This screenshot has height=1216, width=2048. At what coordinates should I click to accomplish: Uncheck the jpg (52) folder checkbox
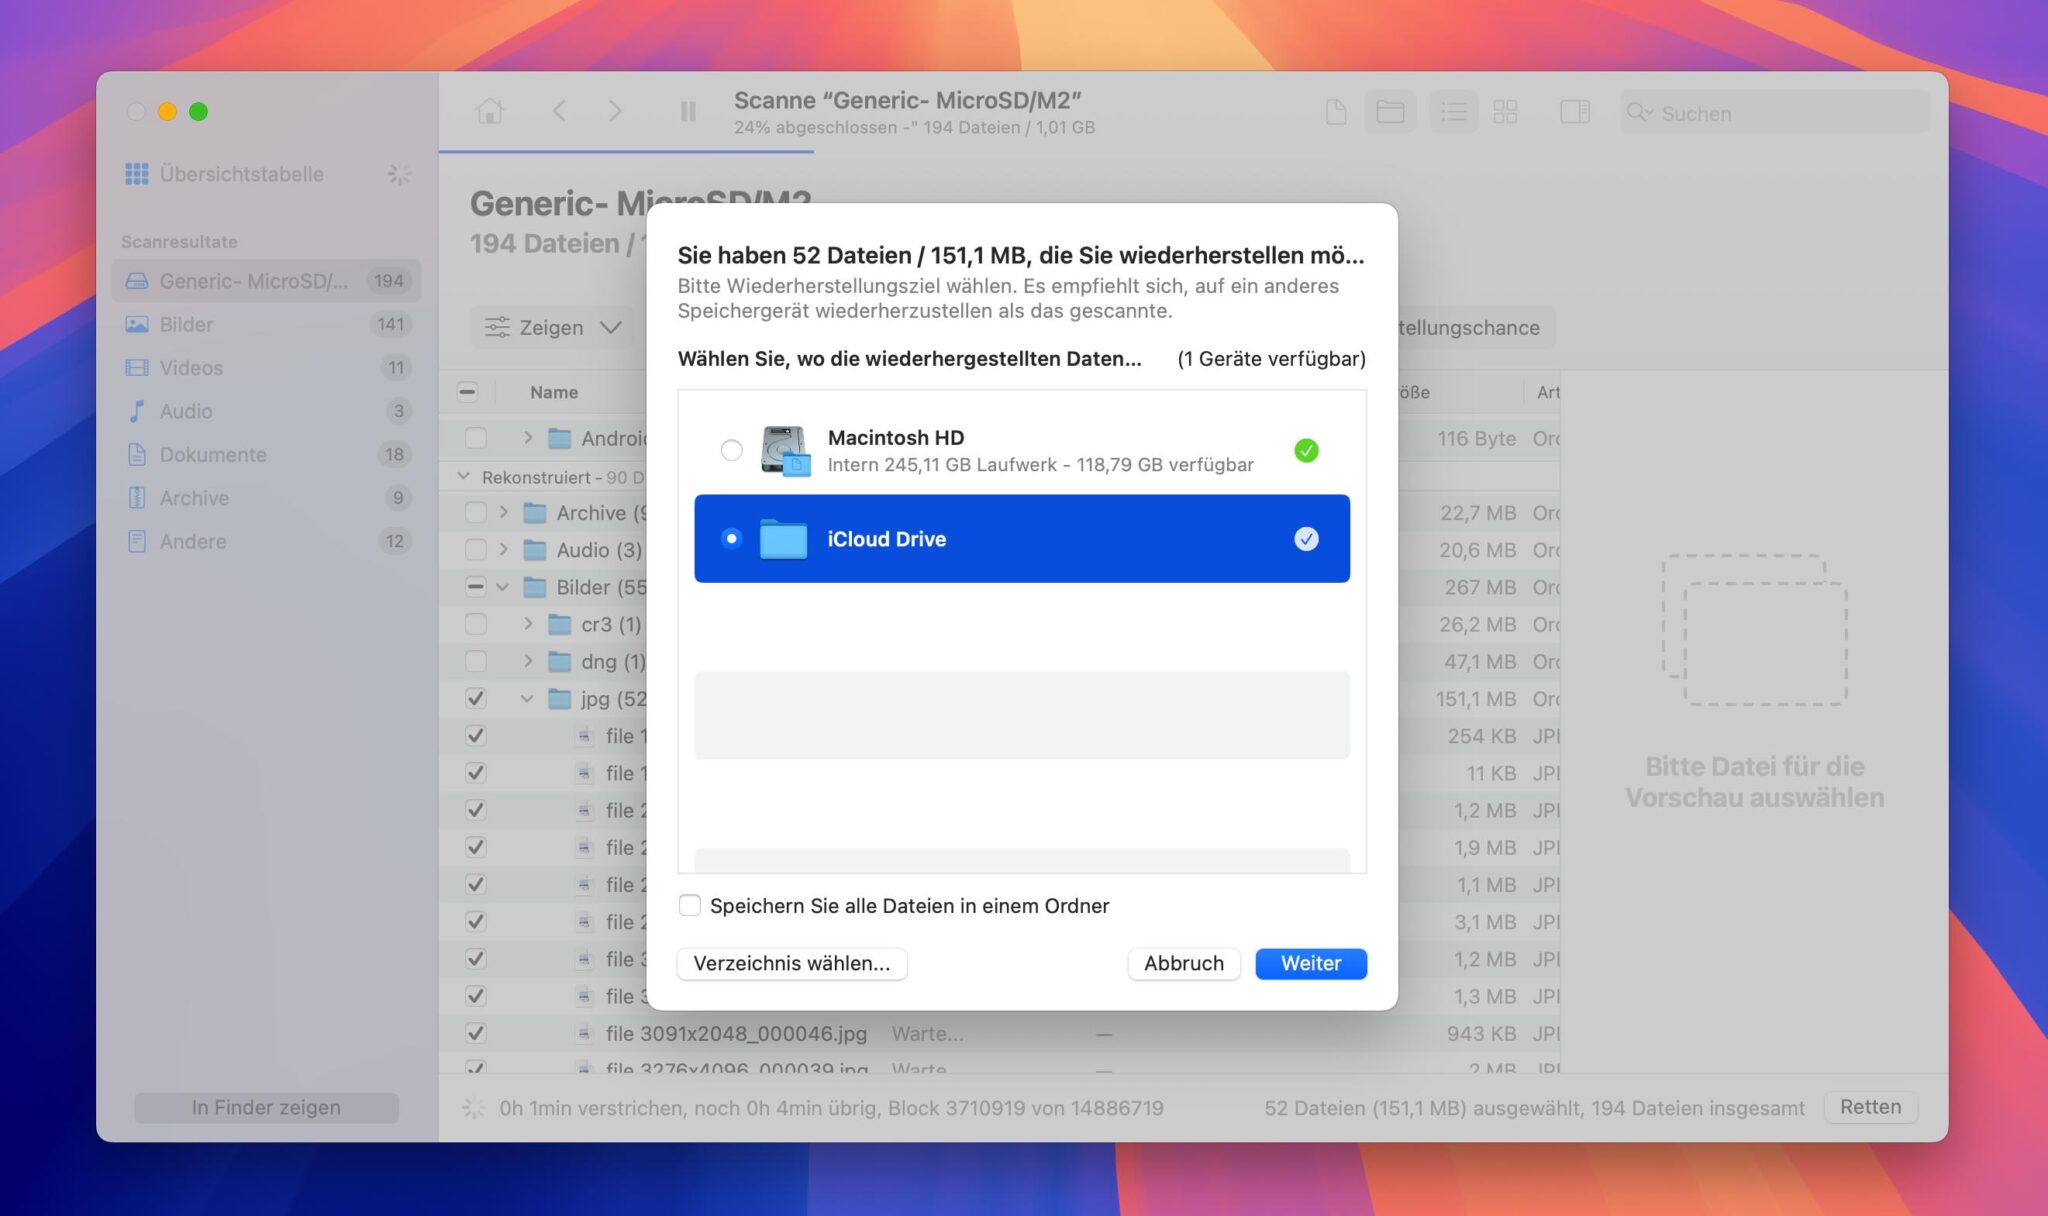click(x=476, y=699)
